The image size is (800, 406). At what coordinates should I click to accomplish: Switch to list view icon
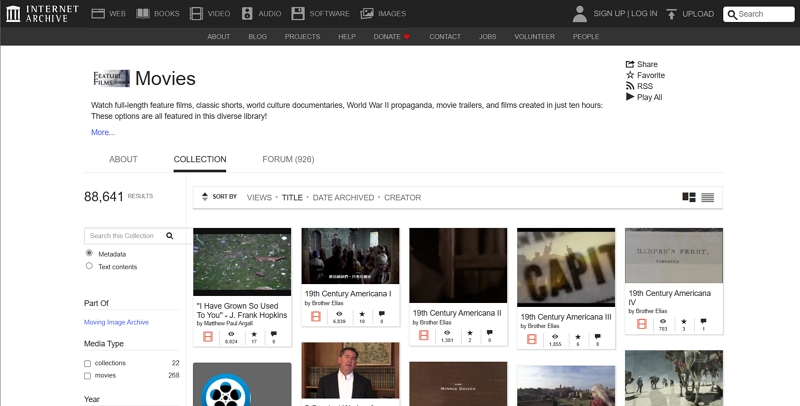(708, 197)
